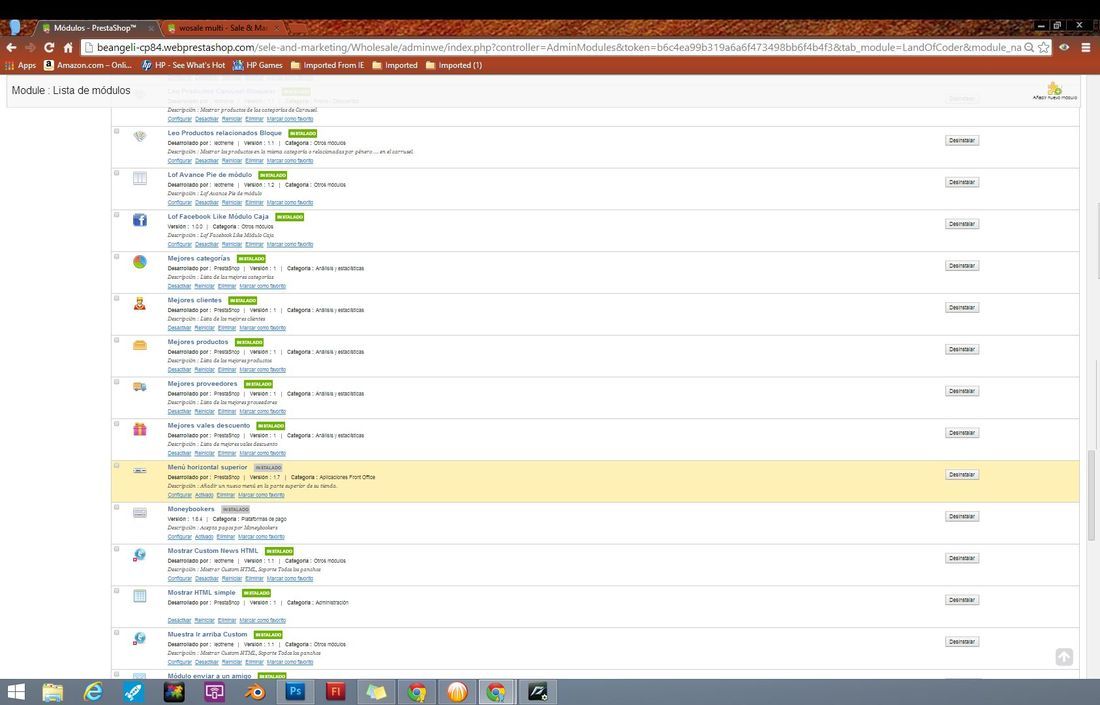Click the back-to-top arrow icon
The height and width of the screenshot is (705, 1100).
[1064, 657]
